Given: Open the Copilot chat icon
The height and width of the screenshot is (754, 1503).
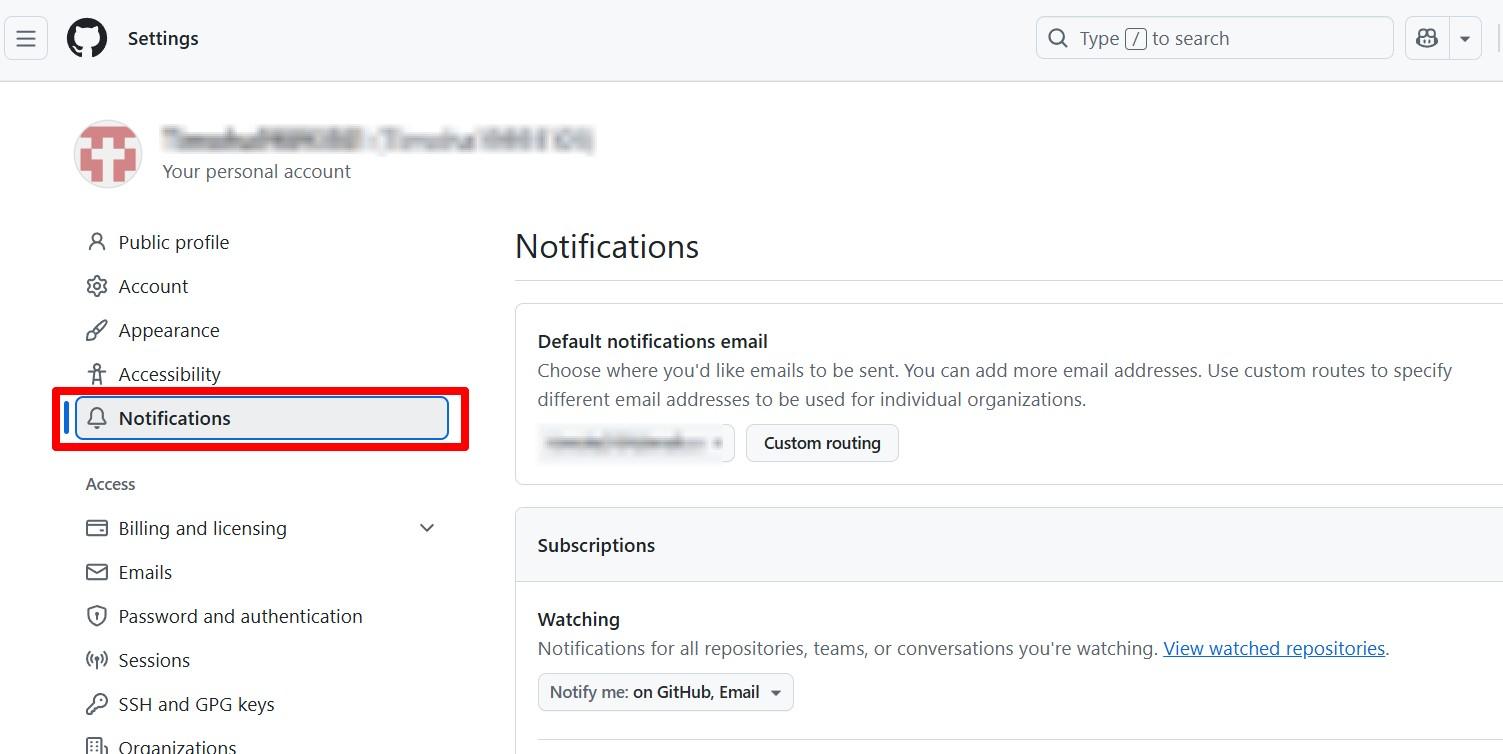Looking at the screenshot, I should (1427, 39).
